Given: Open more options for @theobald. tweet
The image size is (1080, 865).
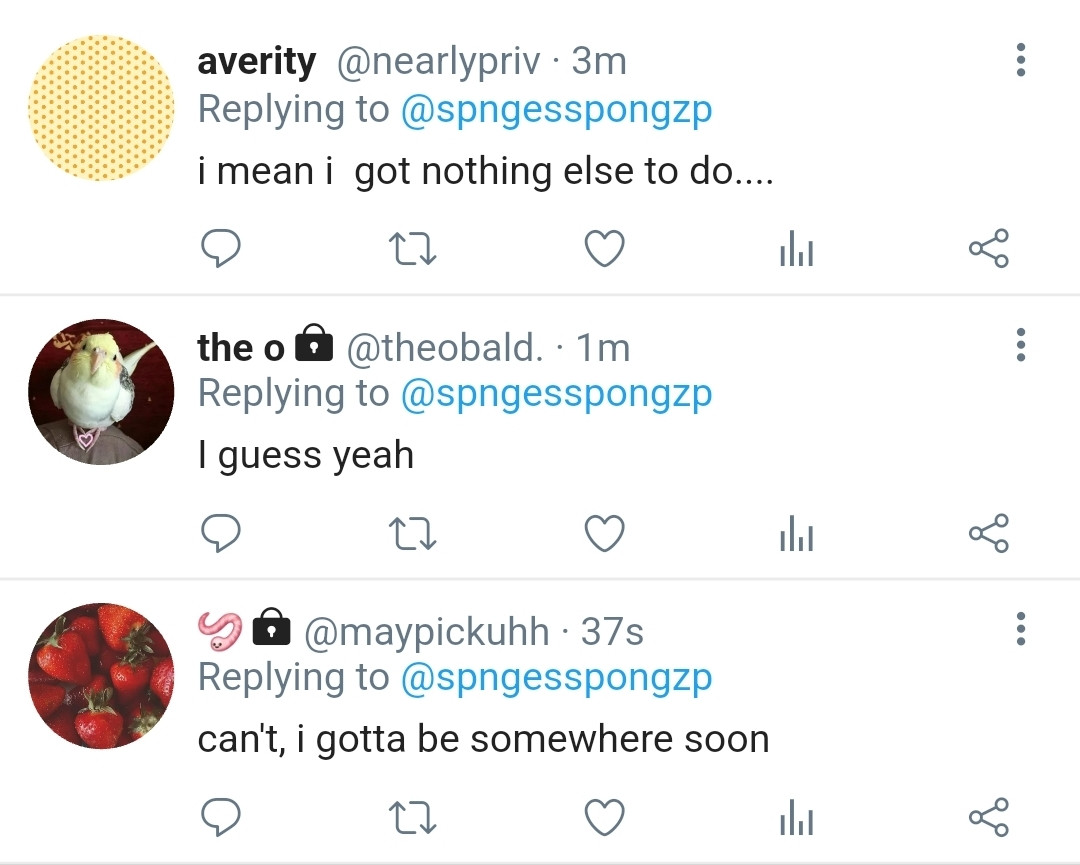Looking at the screenshot, I should [x=1021, y=344].
